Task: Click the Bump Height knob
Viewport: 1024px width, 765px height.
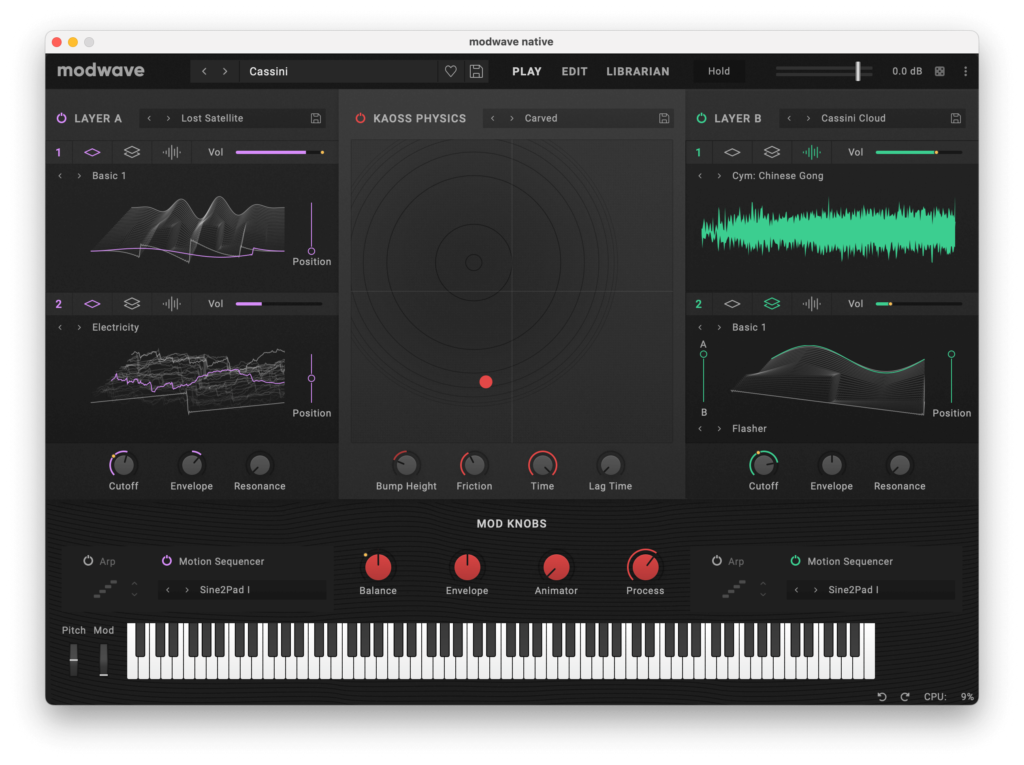Action: pyautogui.click(x=406, y=464)
